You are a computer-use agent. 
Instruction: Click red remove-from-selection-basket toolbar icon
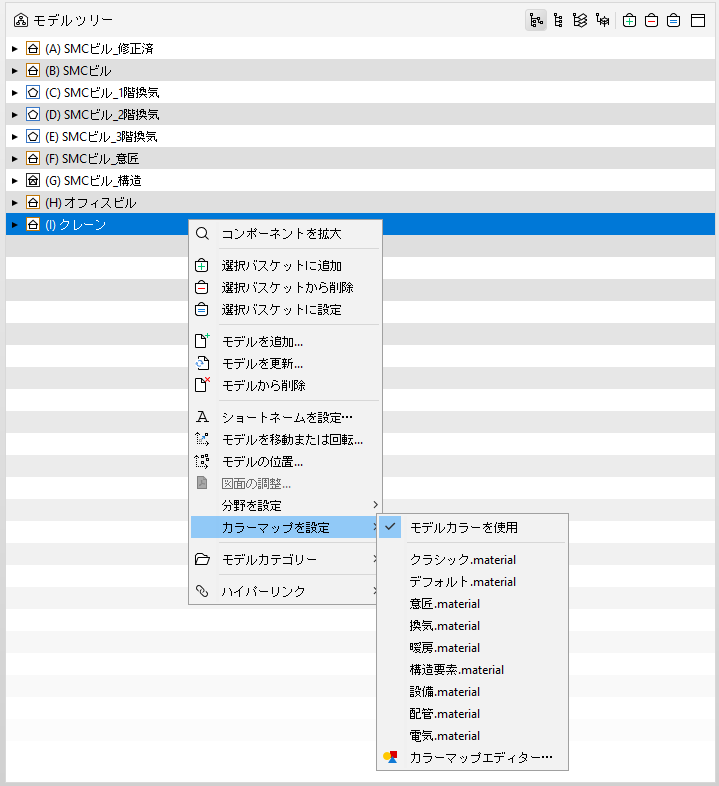click(651, 21)
